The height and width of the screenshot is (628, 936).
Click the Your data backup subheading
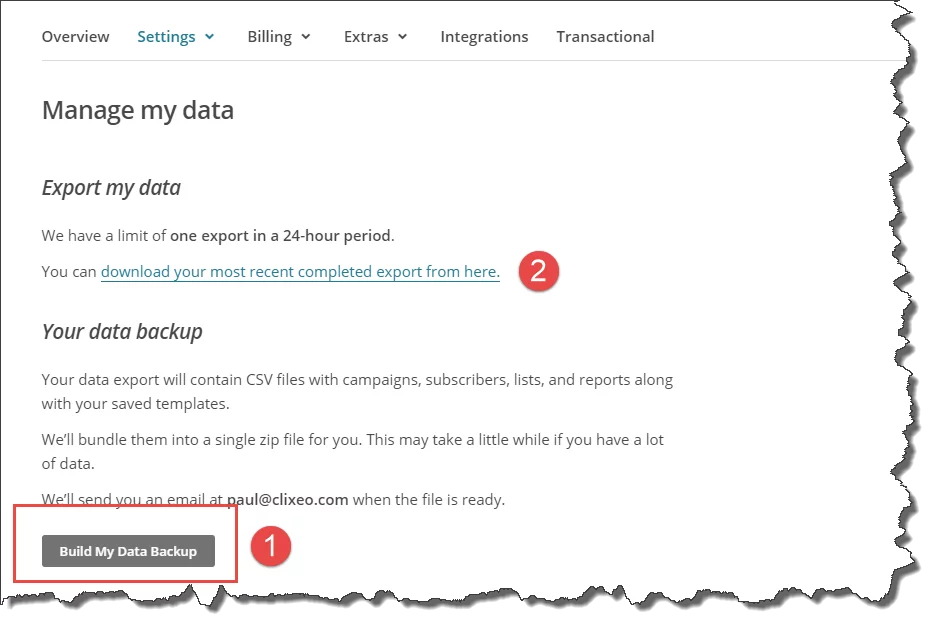pyautogui.click(x=122, y=332)
